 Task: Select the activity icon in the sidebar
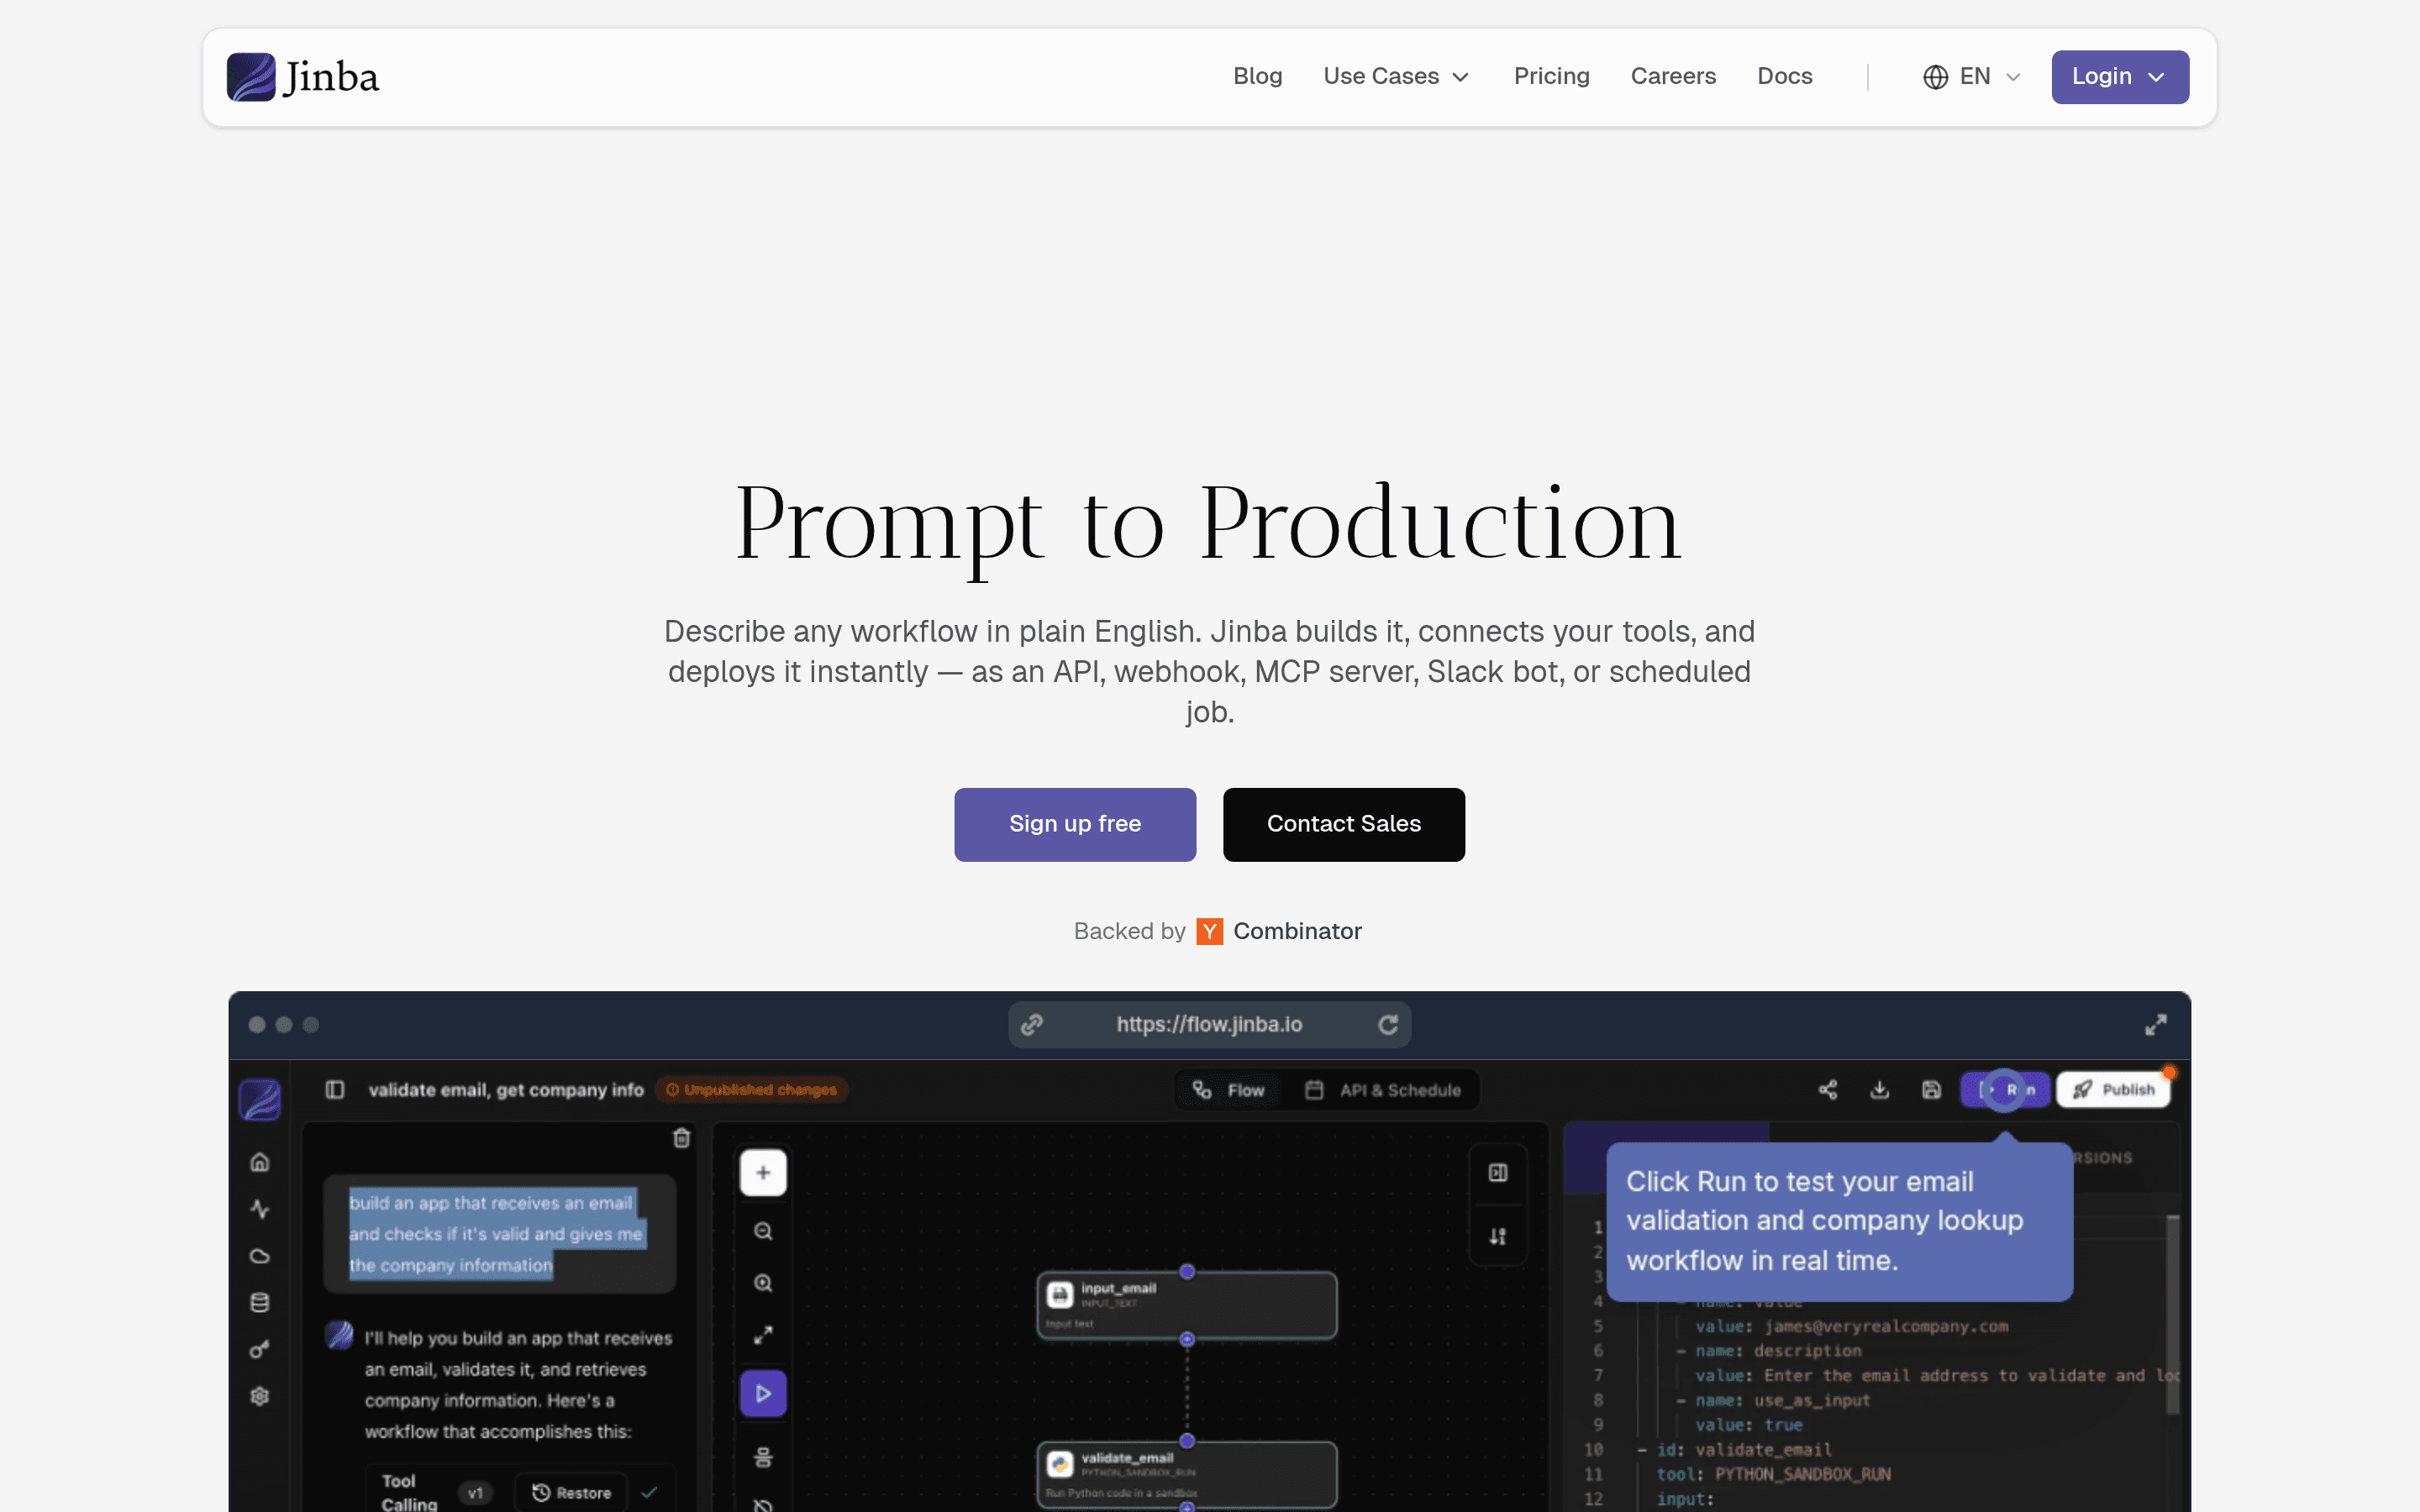258,1208
